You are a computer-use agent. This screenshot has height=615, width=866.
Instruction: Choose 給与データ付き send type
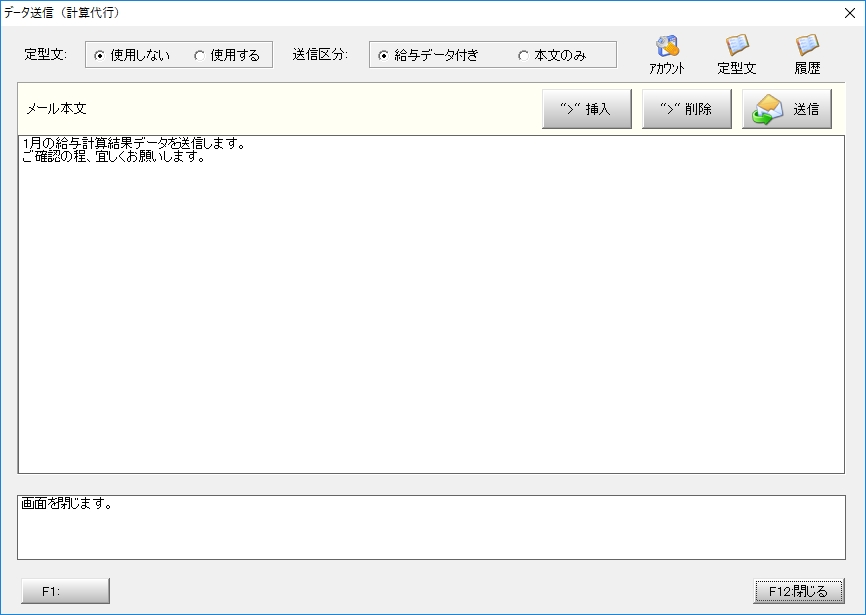[429, 55]
